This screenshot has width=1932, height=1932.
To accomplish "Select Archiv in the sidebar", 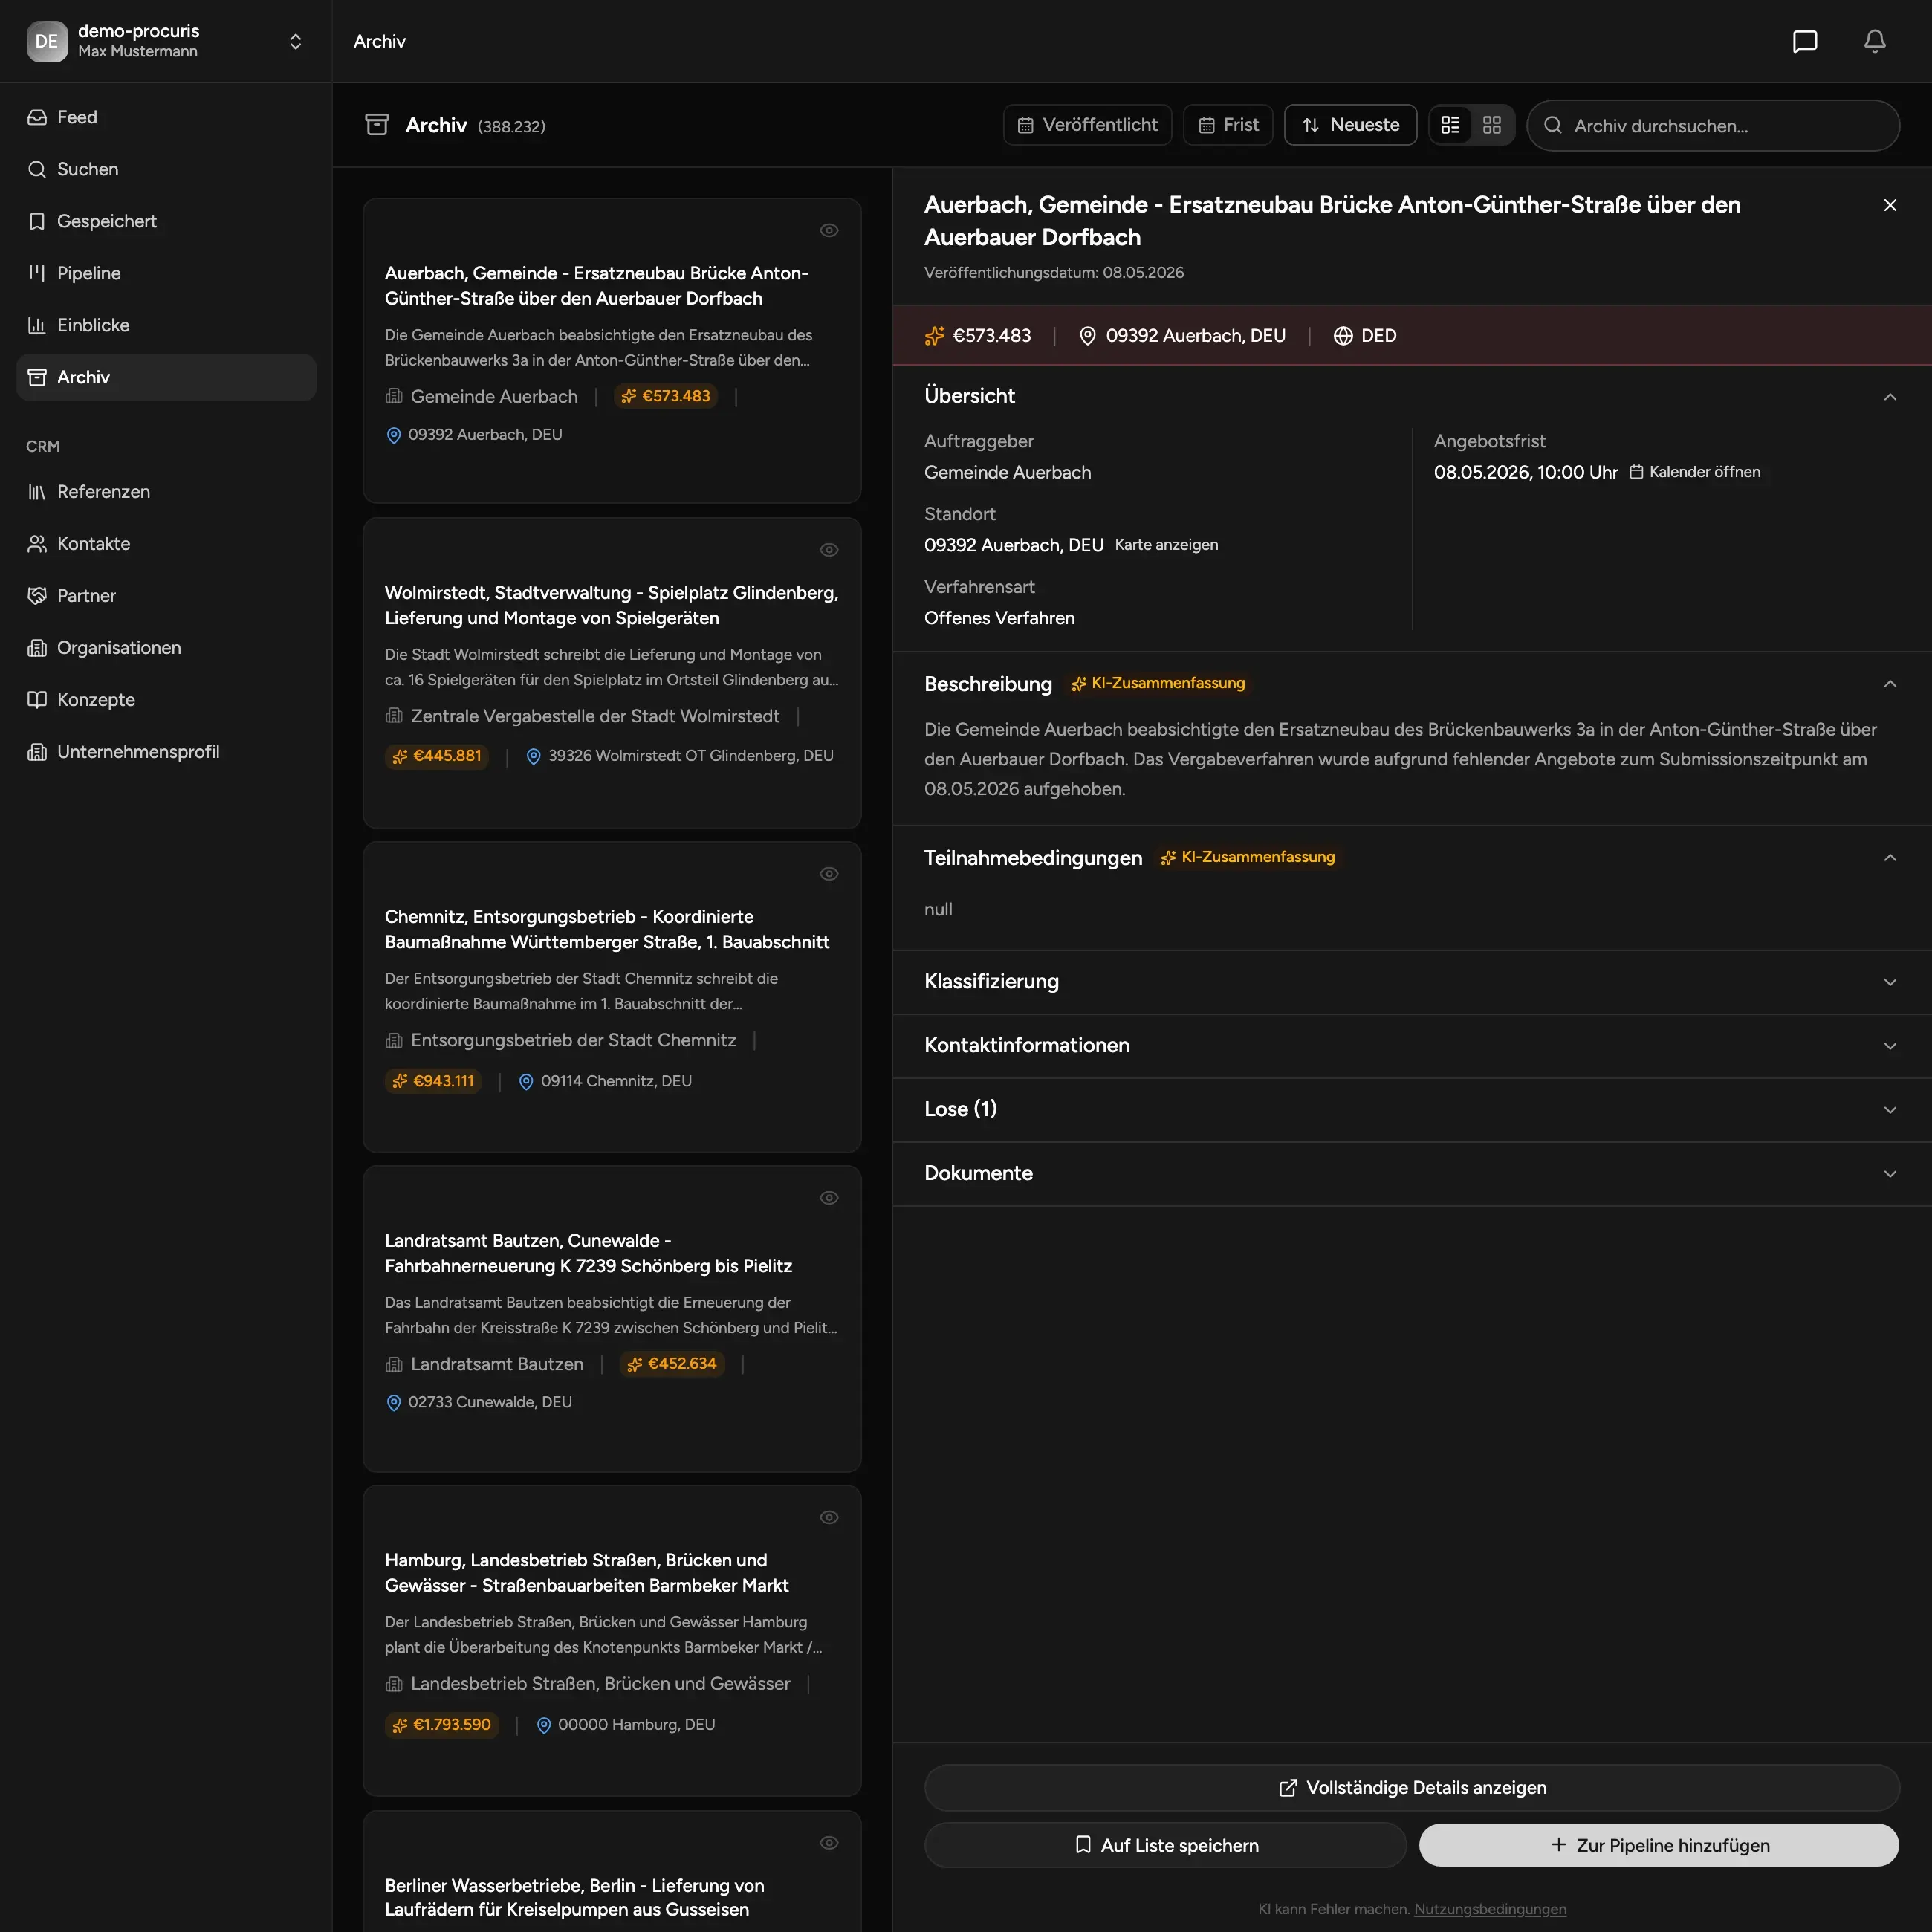I will tap(166, 377).
